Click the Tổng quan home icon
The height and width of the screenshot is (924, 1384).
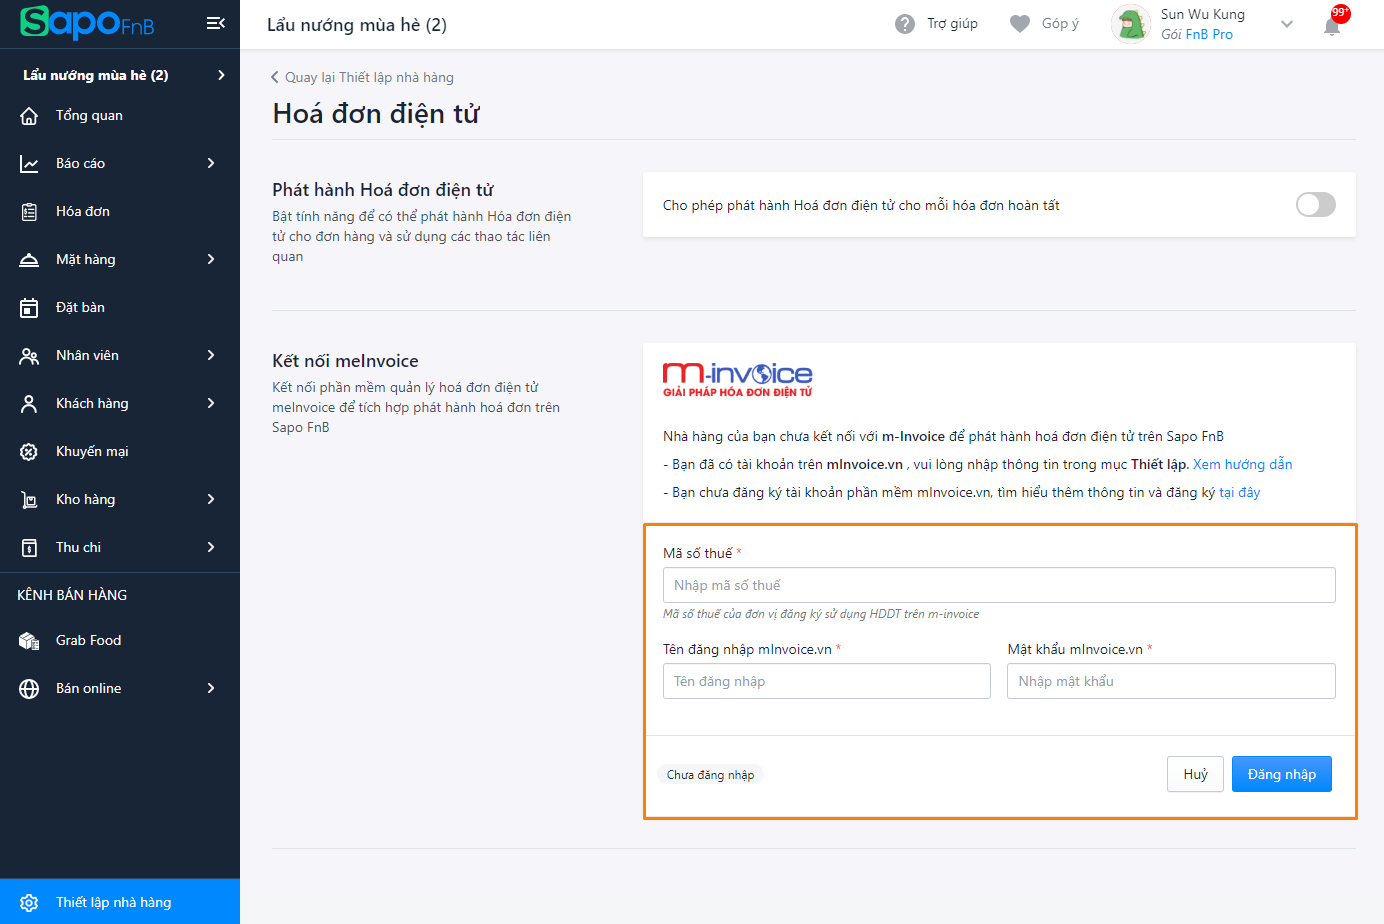tap(29, 116)
